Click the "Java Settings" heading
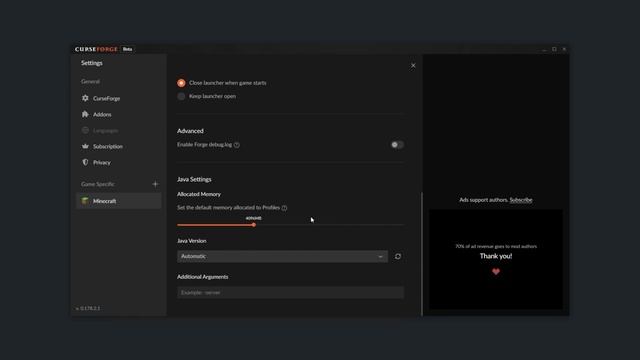The width and height of the screenshot is (640, 360). (194, 179)
